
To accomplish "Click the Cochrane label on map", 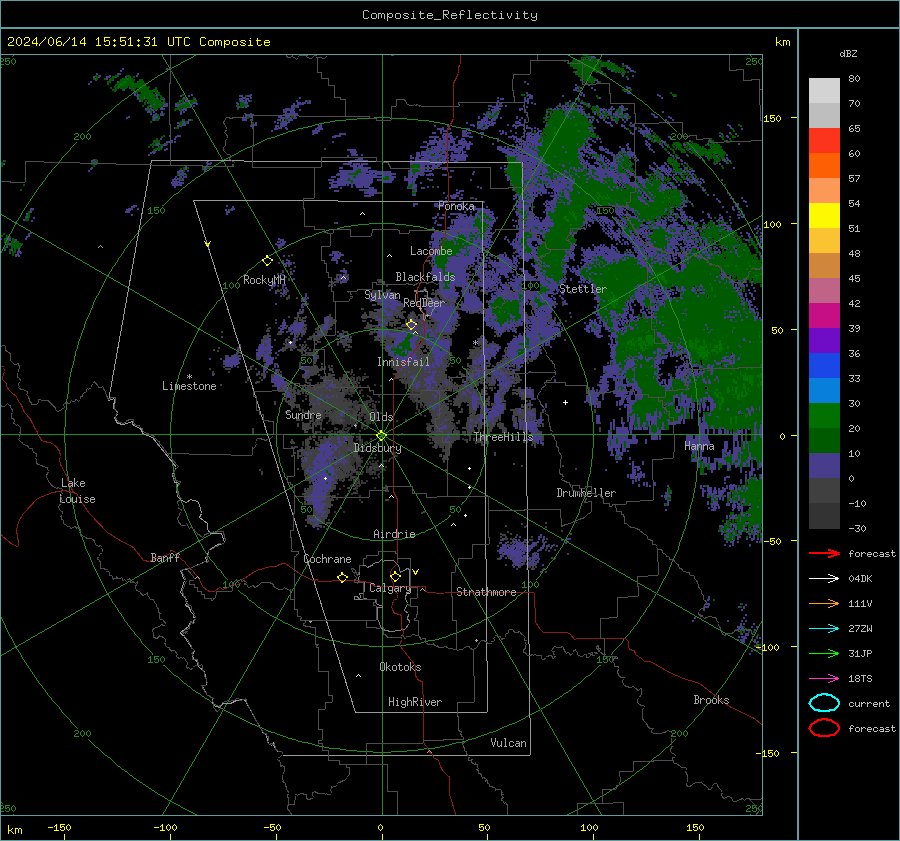I will [327, 559].
